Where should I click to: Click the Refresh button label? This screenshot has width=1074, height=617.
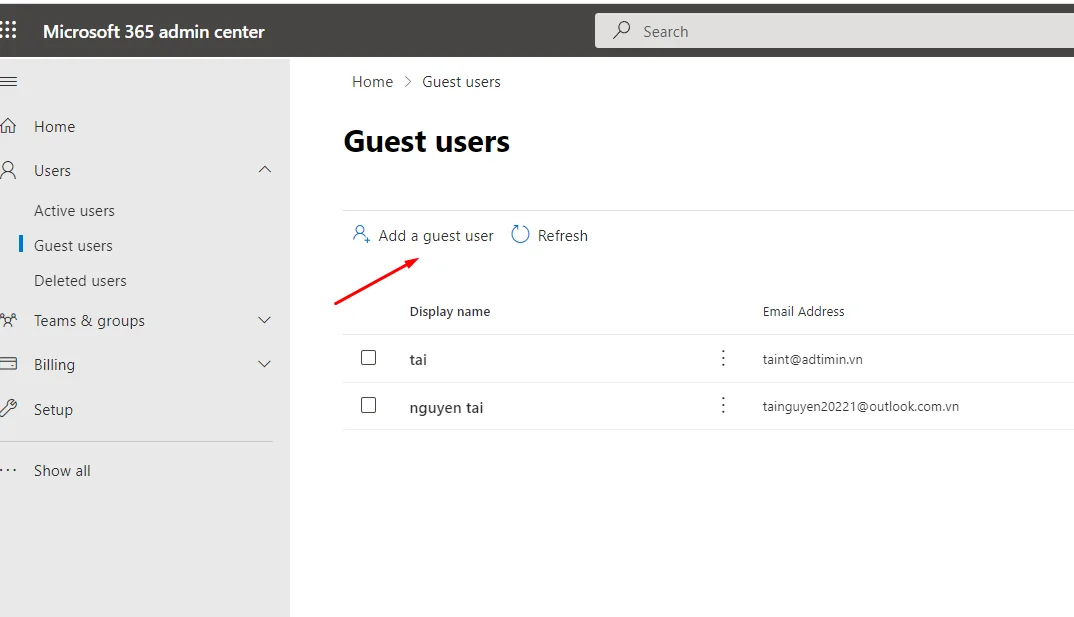point(562,236)
